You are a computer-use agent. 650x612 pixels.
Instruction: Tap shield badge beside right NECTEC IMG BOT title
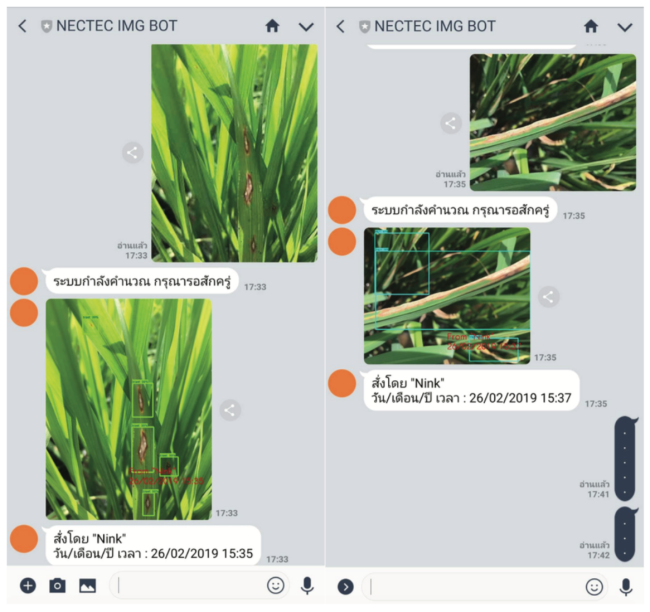(364, 27)
